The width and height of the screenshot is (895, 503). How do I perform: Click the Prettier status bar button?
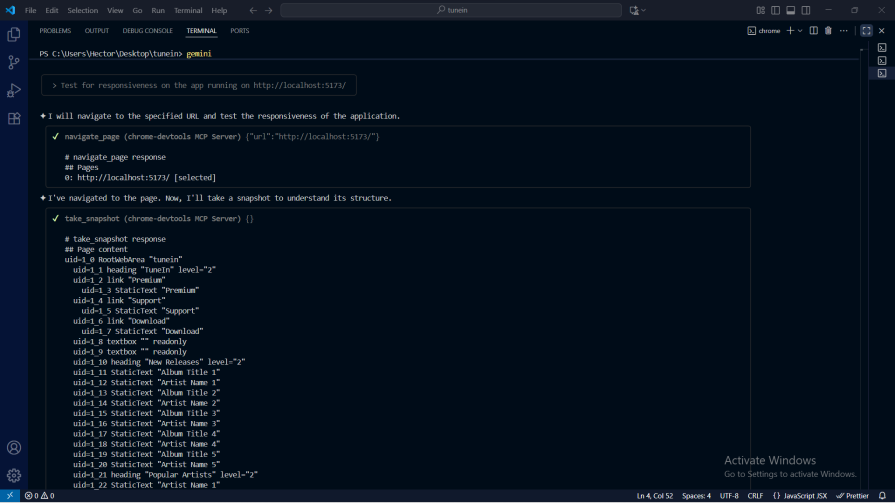[x=853, y=496]
